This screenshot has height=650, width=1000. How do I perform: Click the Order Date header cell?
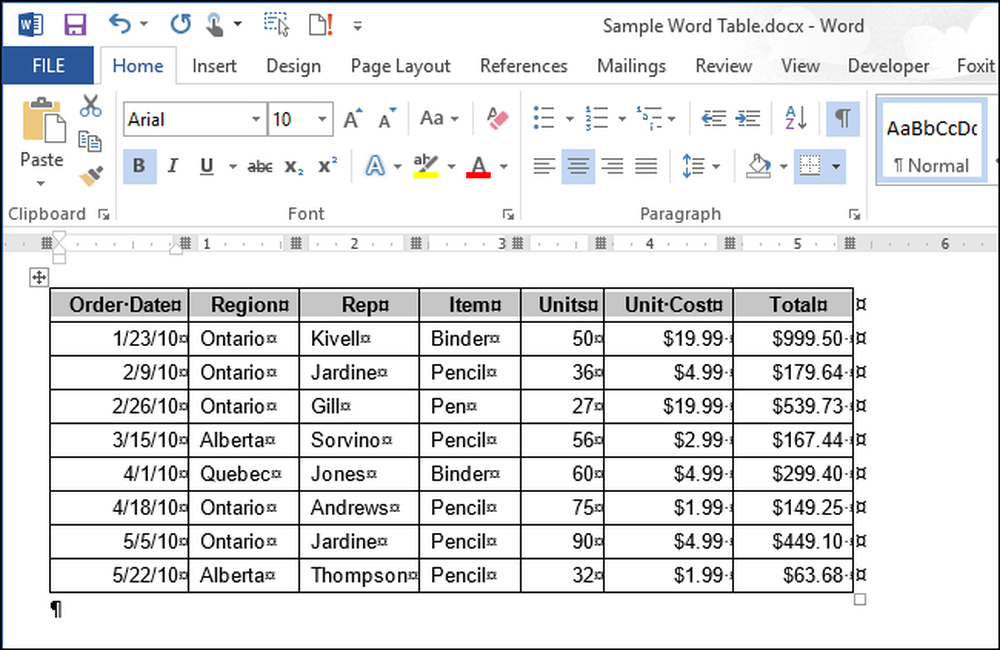[x=119, y=305]
